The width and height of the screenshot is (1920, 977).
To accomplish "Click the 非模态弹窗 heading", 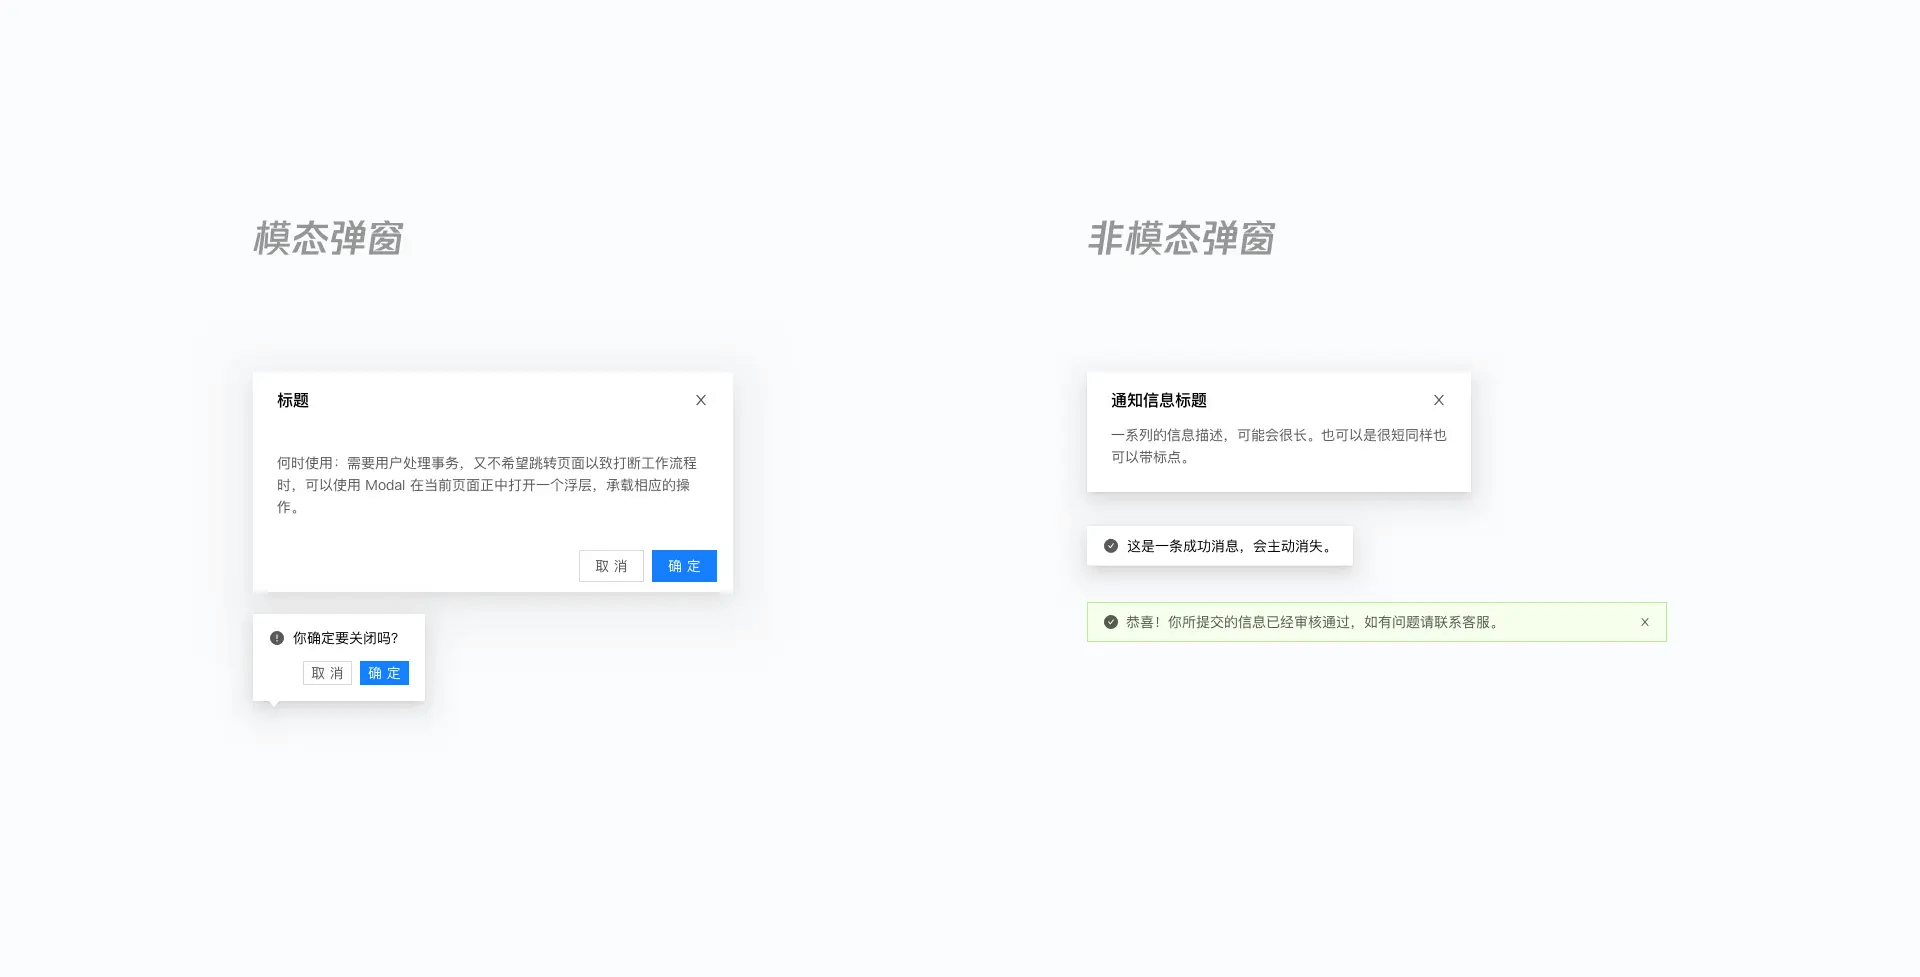I will (x=1181, y=239).
